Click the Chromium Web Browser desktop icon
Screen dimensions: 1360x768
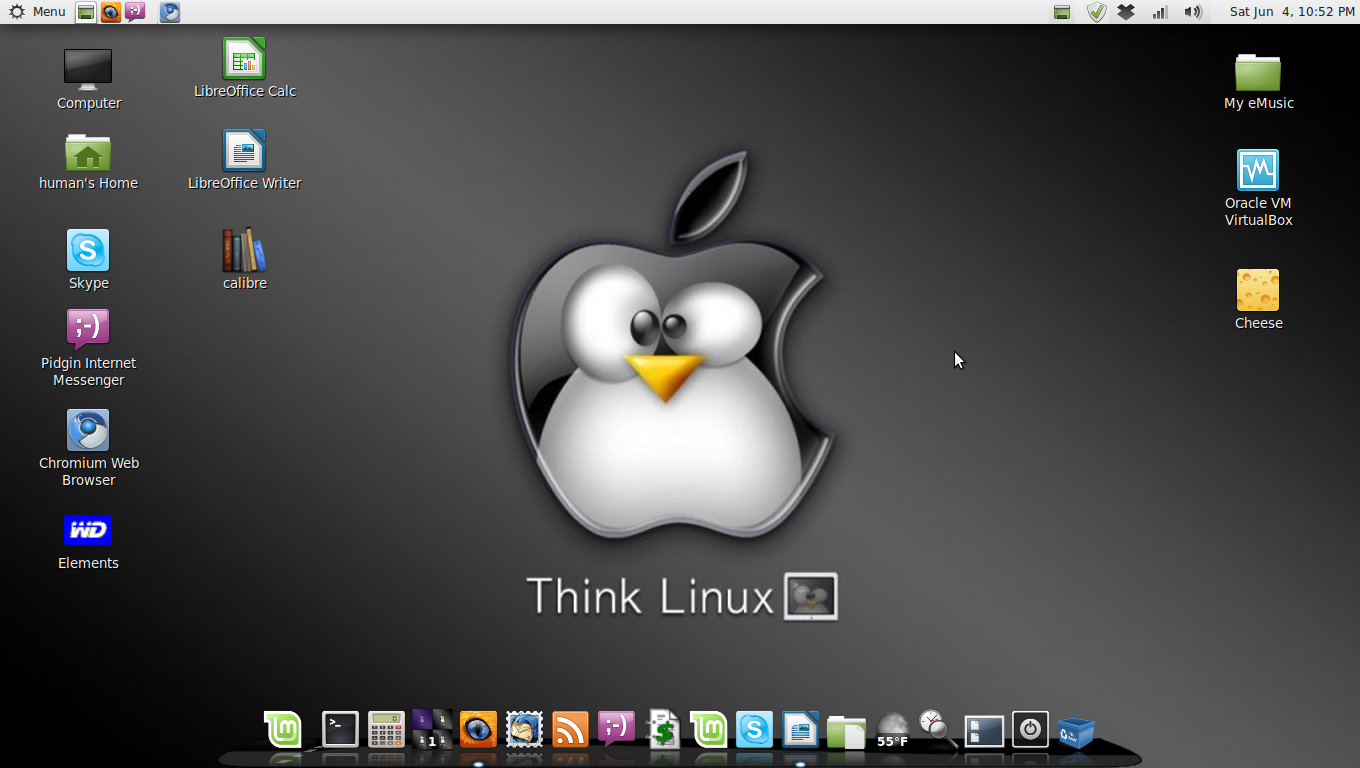(x=88, y=431)
